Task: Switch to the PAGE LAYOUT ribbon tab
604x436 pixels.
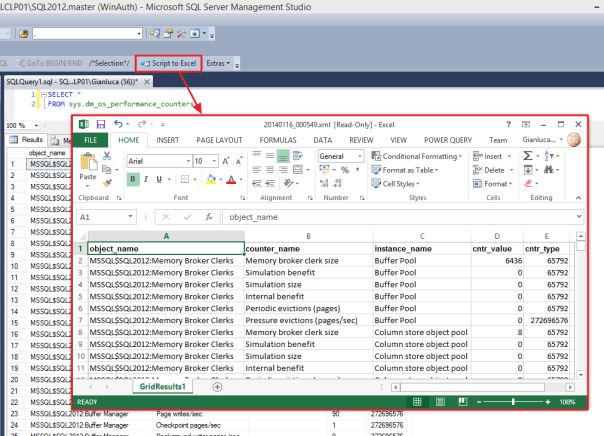Action: point(219,140)
